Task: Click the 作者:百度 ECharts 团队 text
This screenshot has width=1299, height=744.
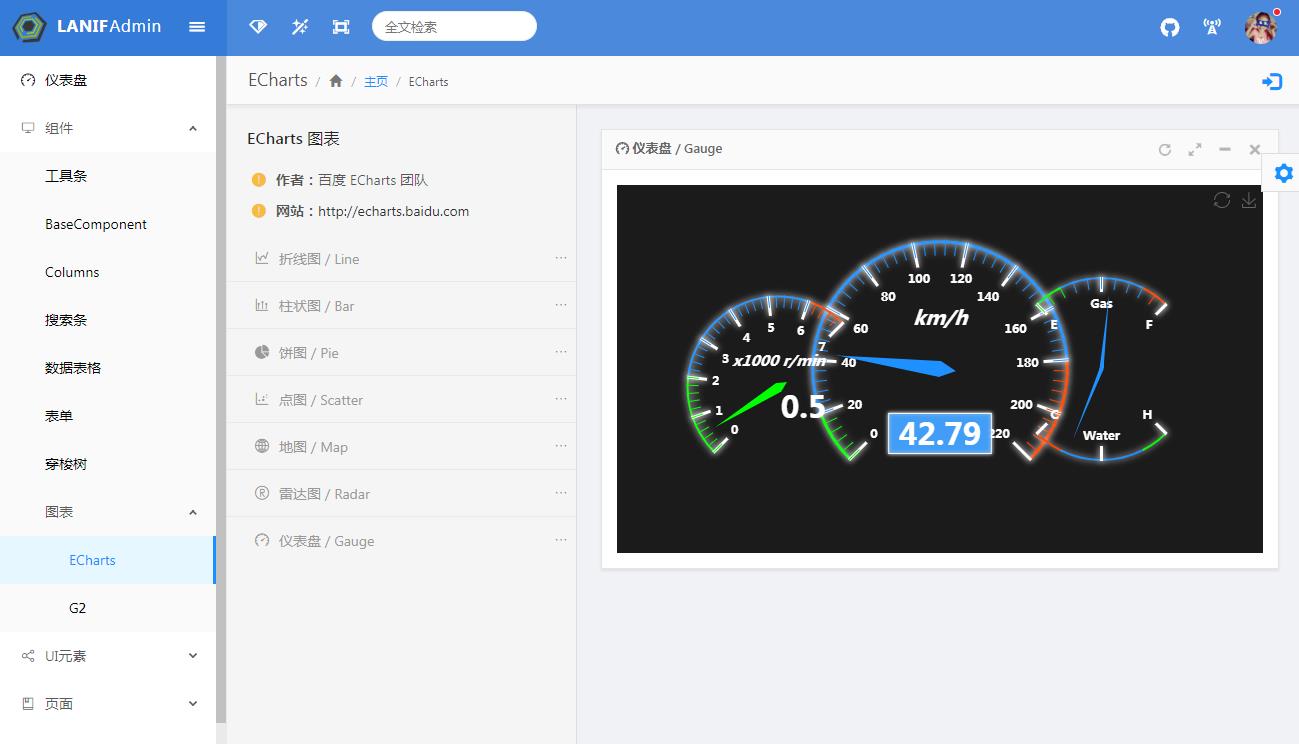Action: [x=352, y=180]
